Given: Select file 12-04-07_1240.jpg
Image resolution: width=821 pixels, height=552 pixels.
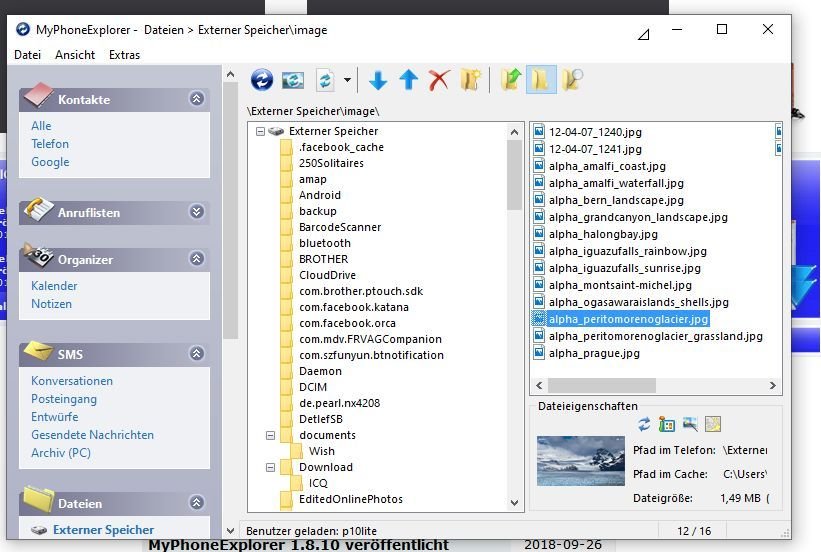Looking at the screenshot, I should coord(595,132).
